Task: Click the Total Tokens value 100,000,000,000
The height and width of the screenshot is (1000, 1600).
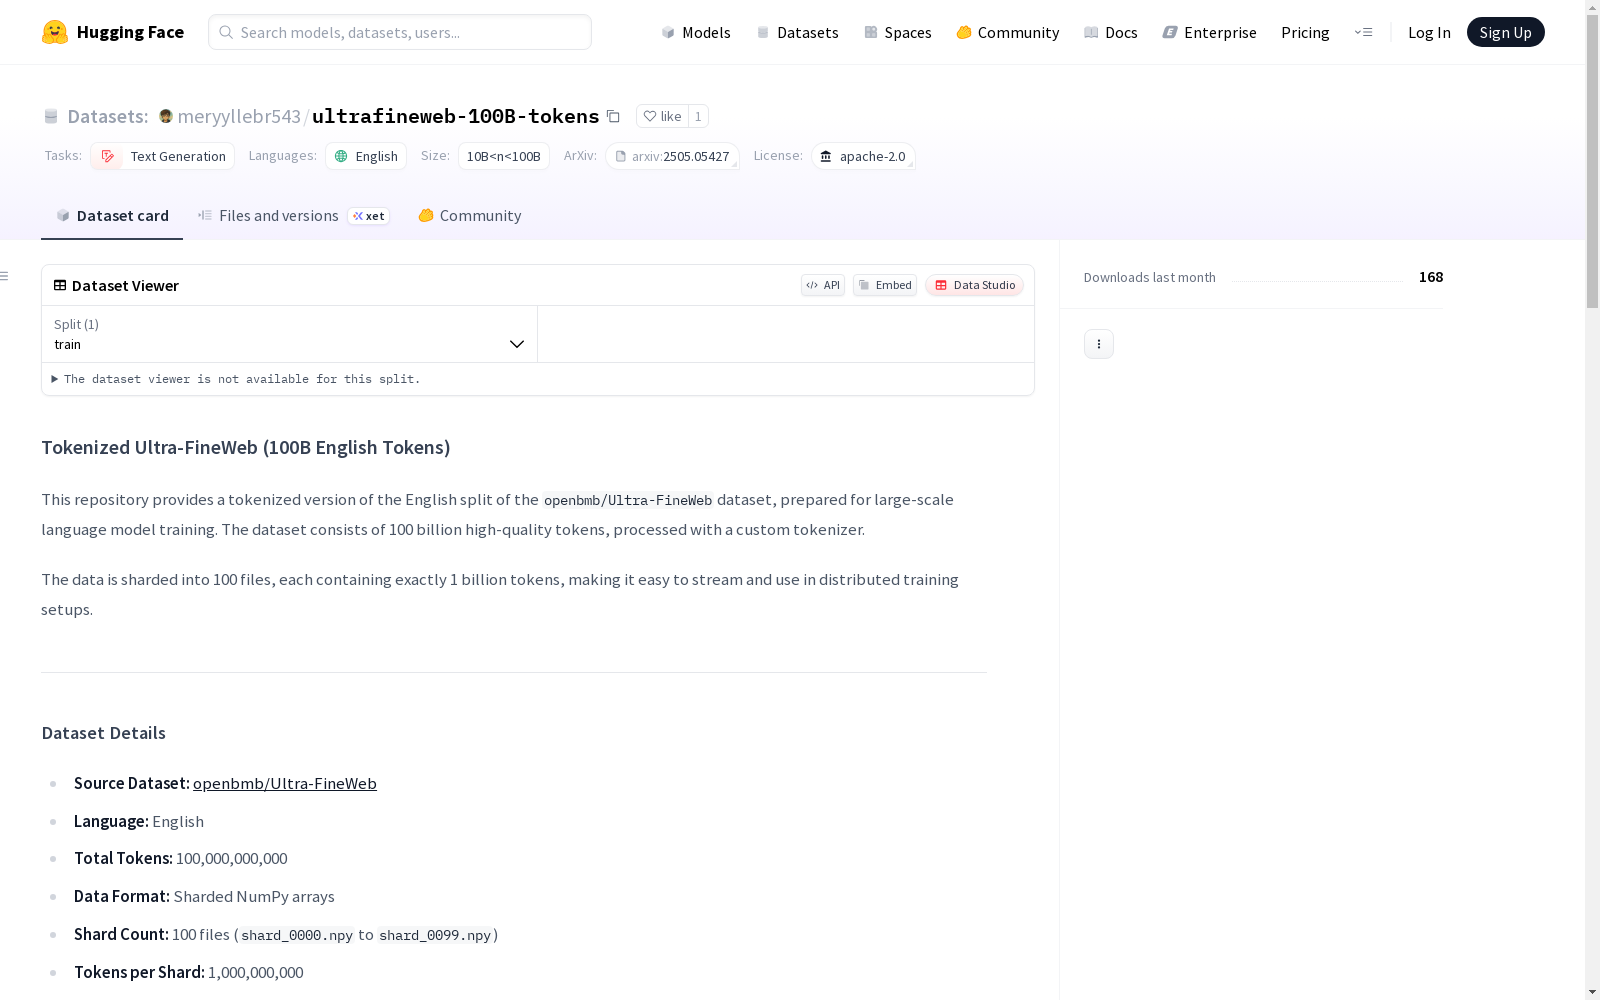Action: pyautogui.click(x=232, y=858)
